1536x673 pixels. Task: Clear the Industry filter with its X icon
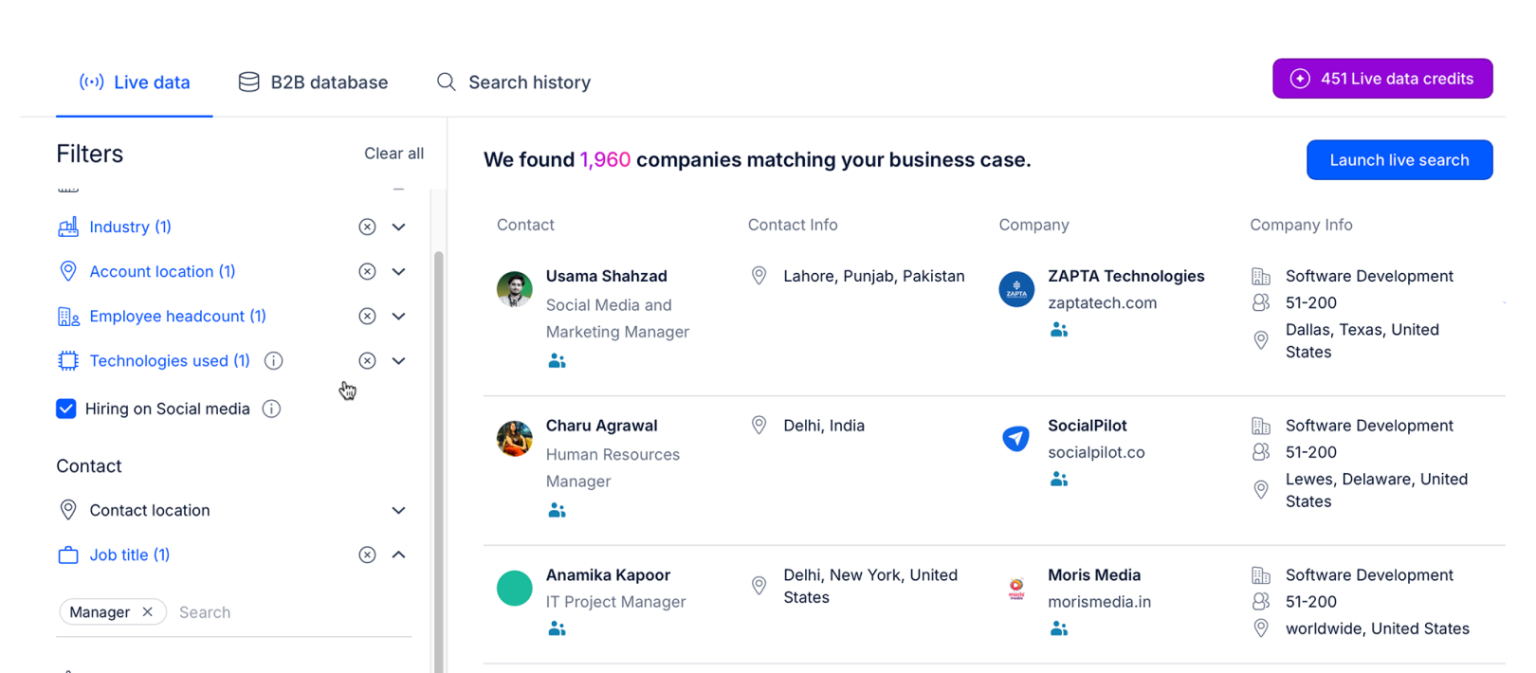click(x=367, y=227)
